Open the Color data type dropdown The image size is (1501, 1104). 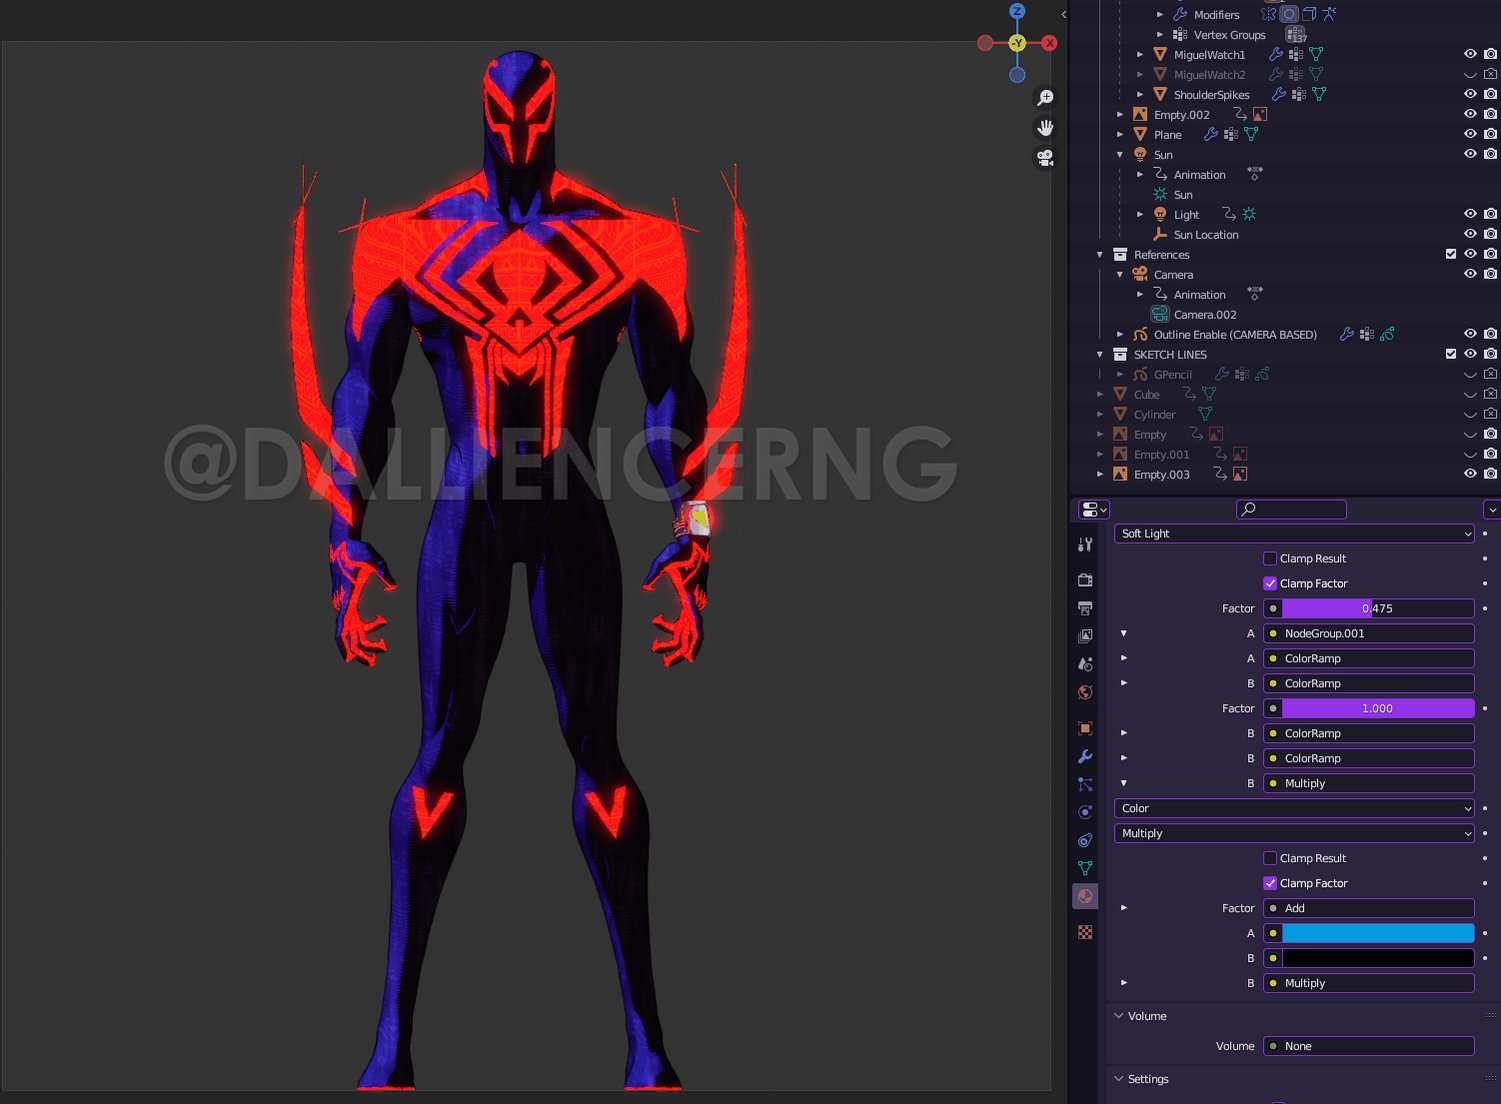[1294, 808]
